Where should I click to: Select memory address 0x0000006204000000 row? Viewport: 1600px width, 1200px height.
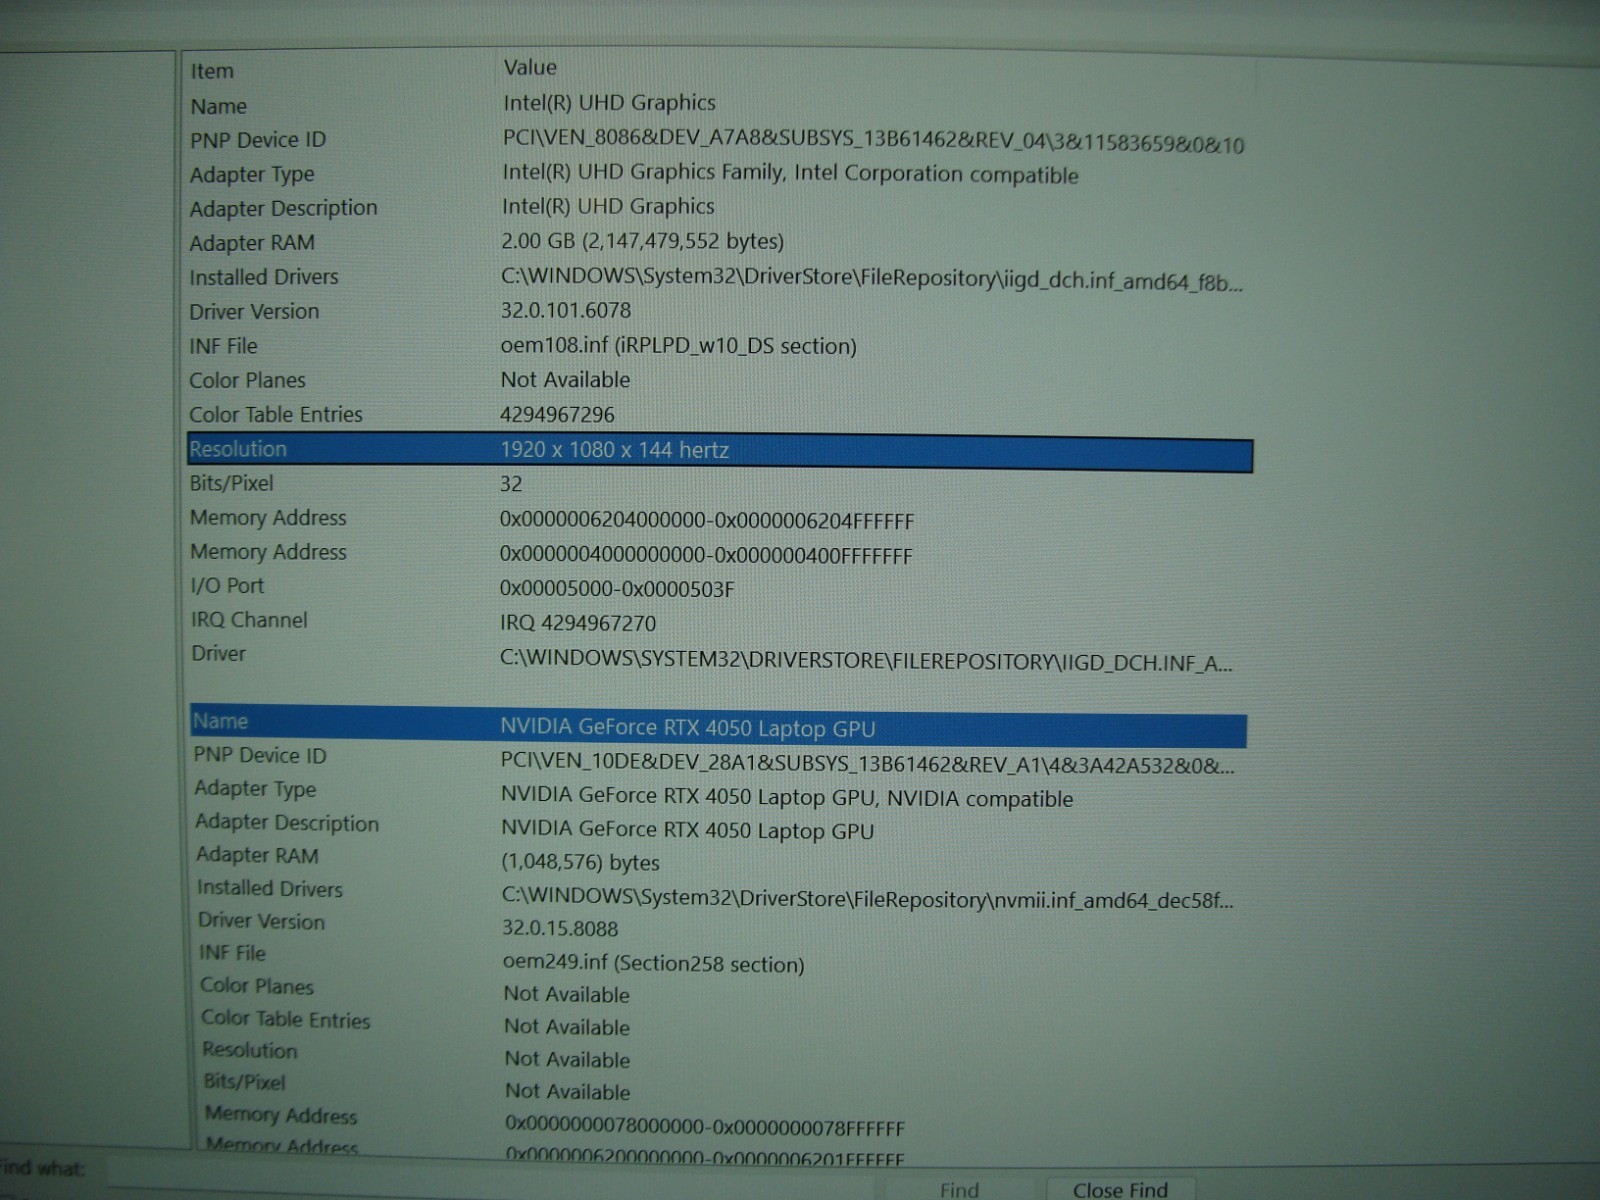[x=718, y=519]
